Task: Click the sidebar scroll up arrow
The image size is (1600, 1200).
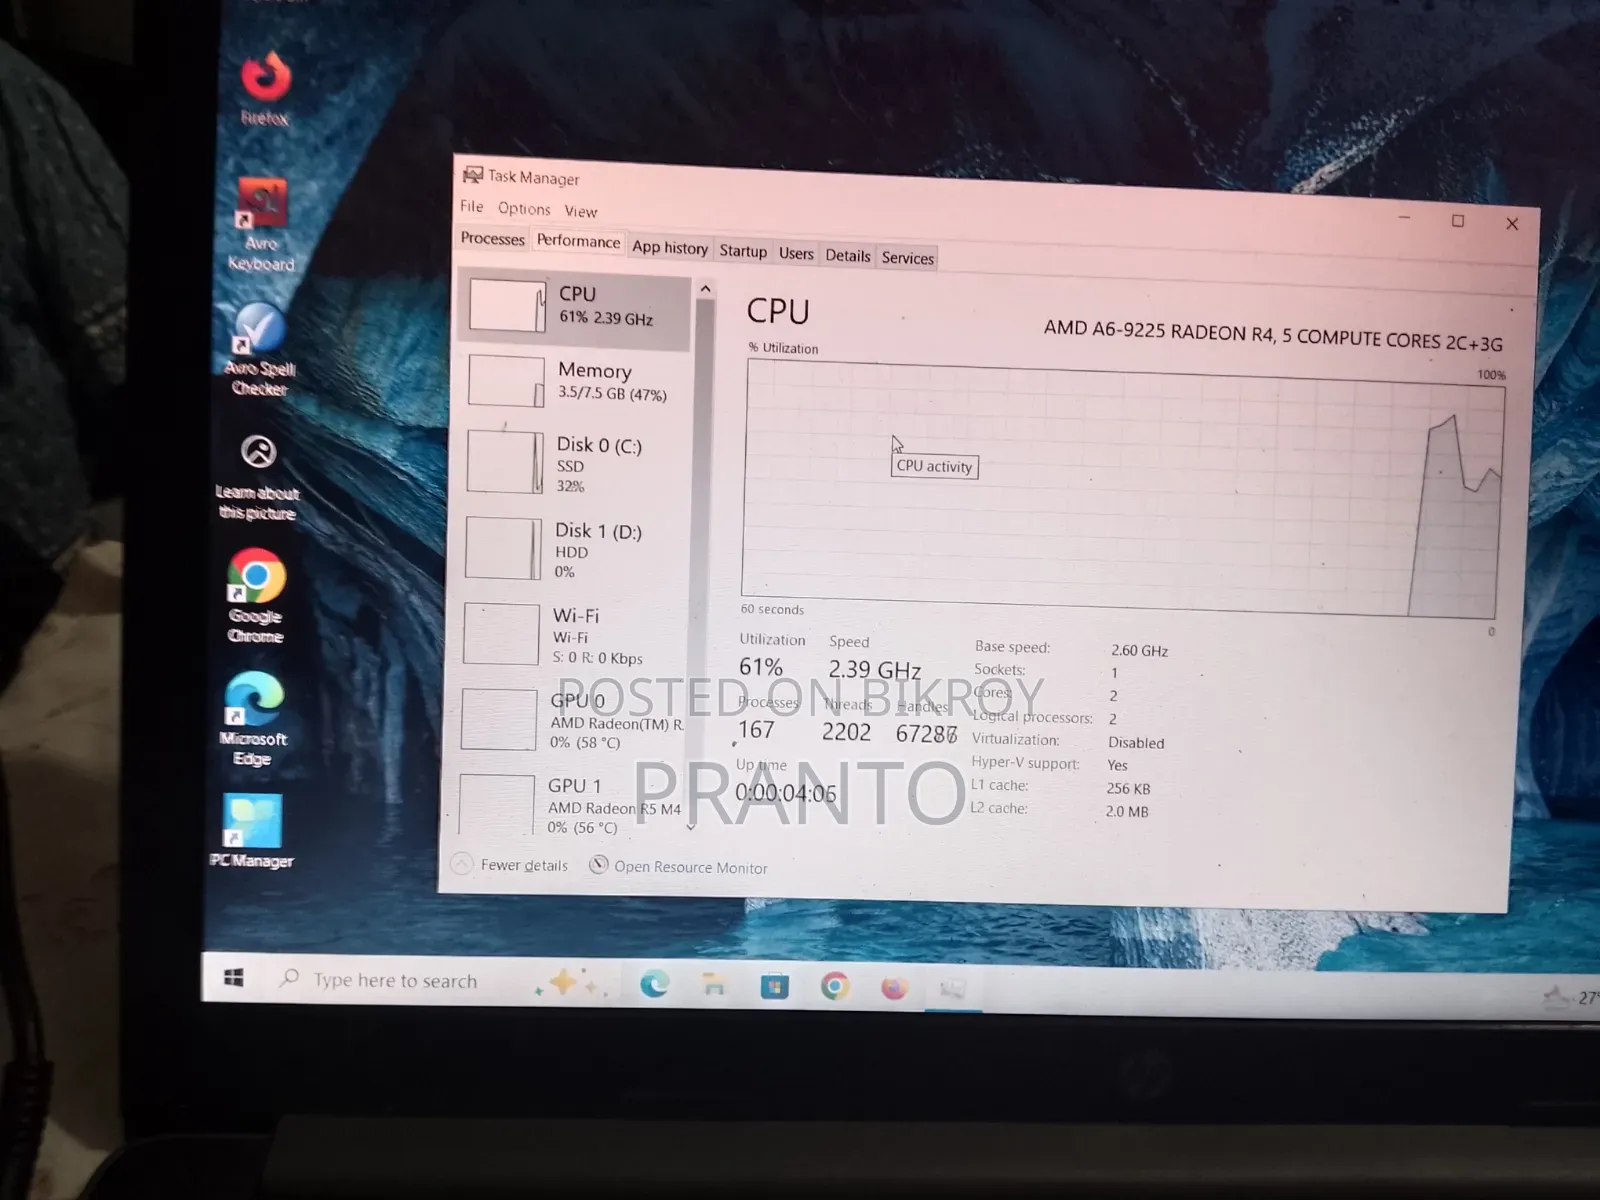Action: pyautogui.click(x=705, y=289)
